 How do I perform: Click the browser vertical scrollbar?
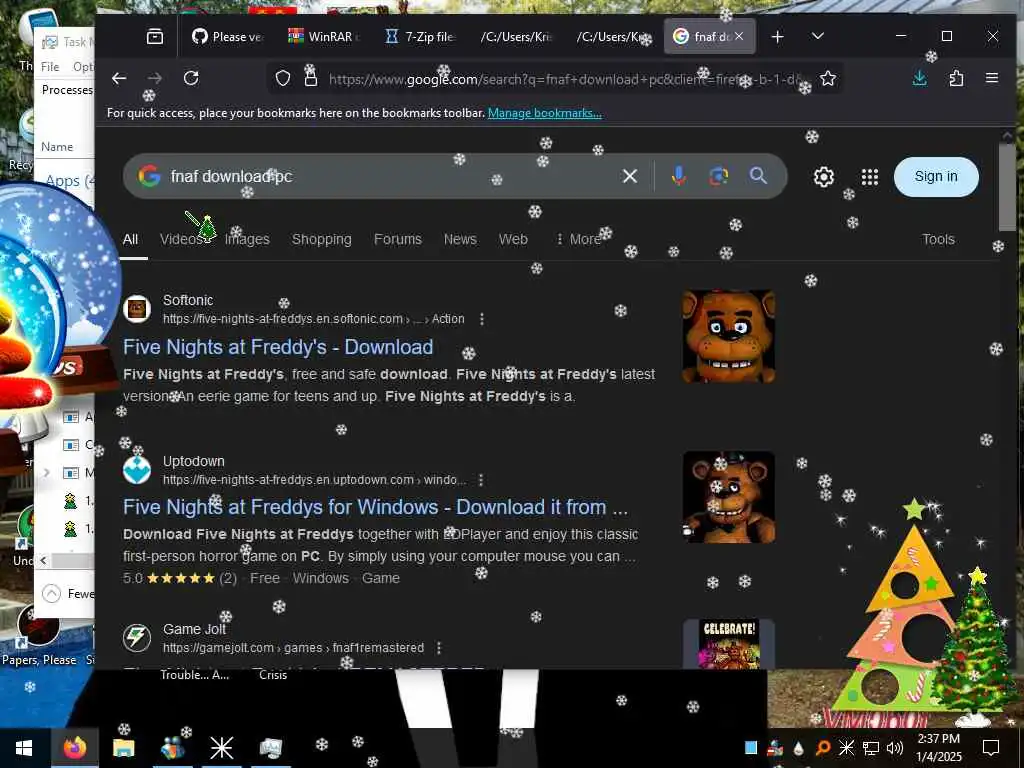1006,187
